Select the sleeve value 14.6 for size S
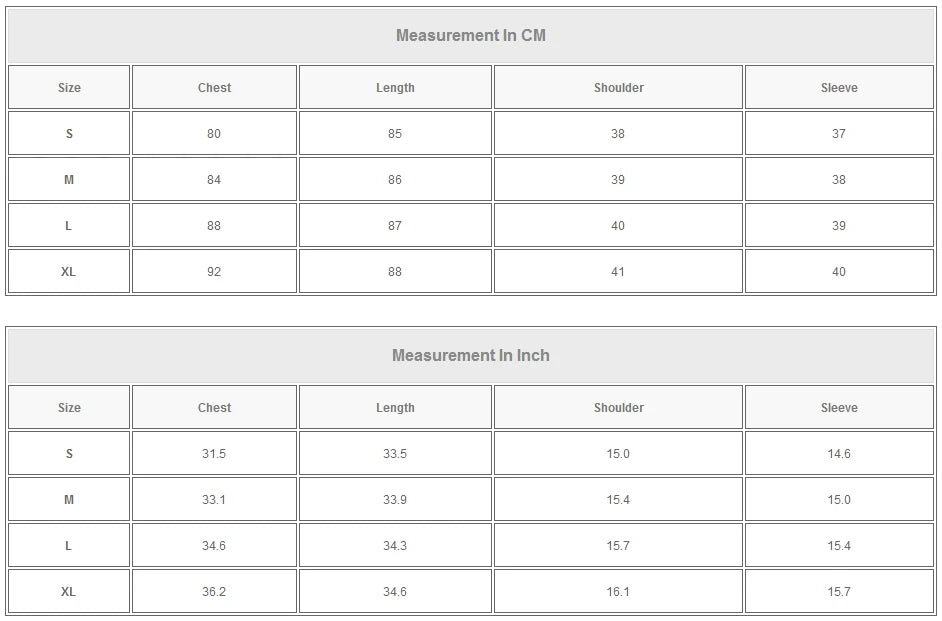The image size is (942, 621). [839, 454]
